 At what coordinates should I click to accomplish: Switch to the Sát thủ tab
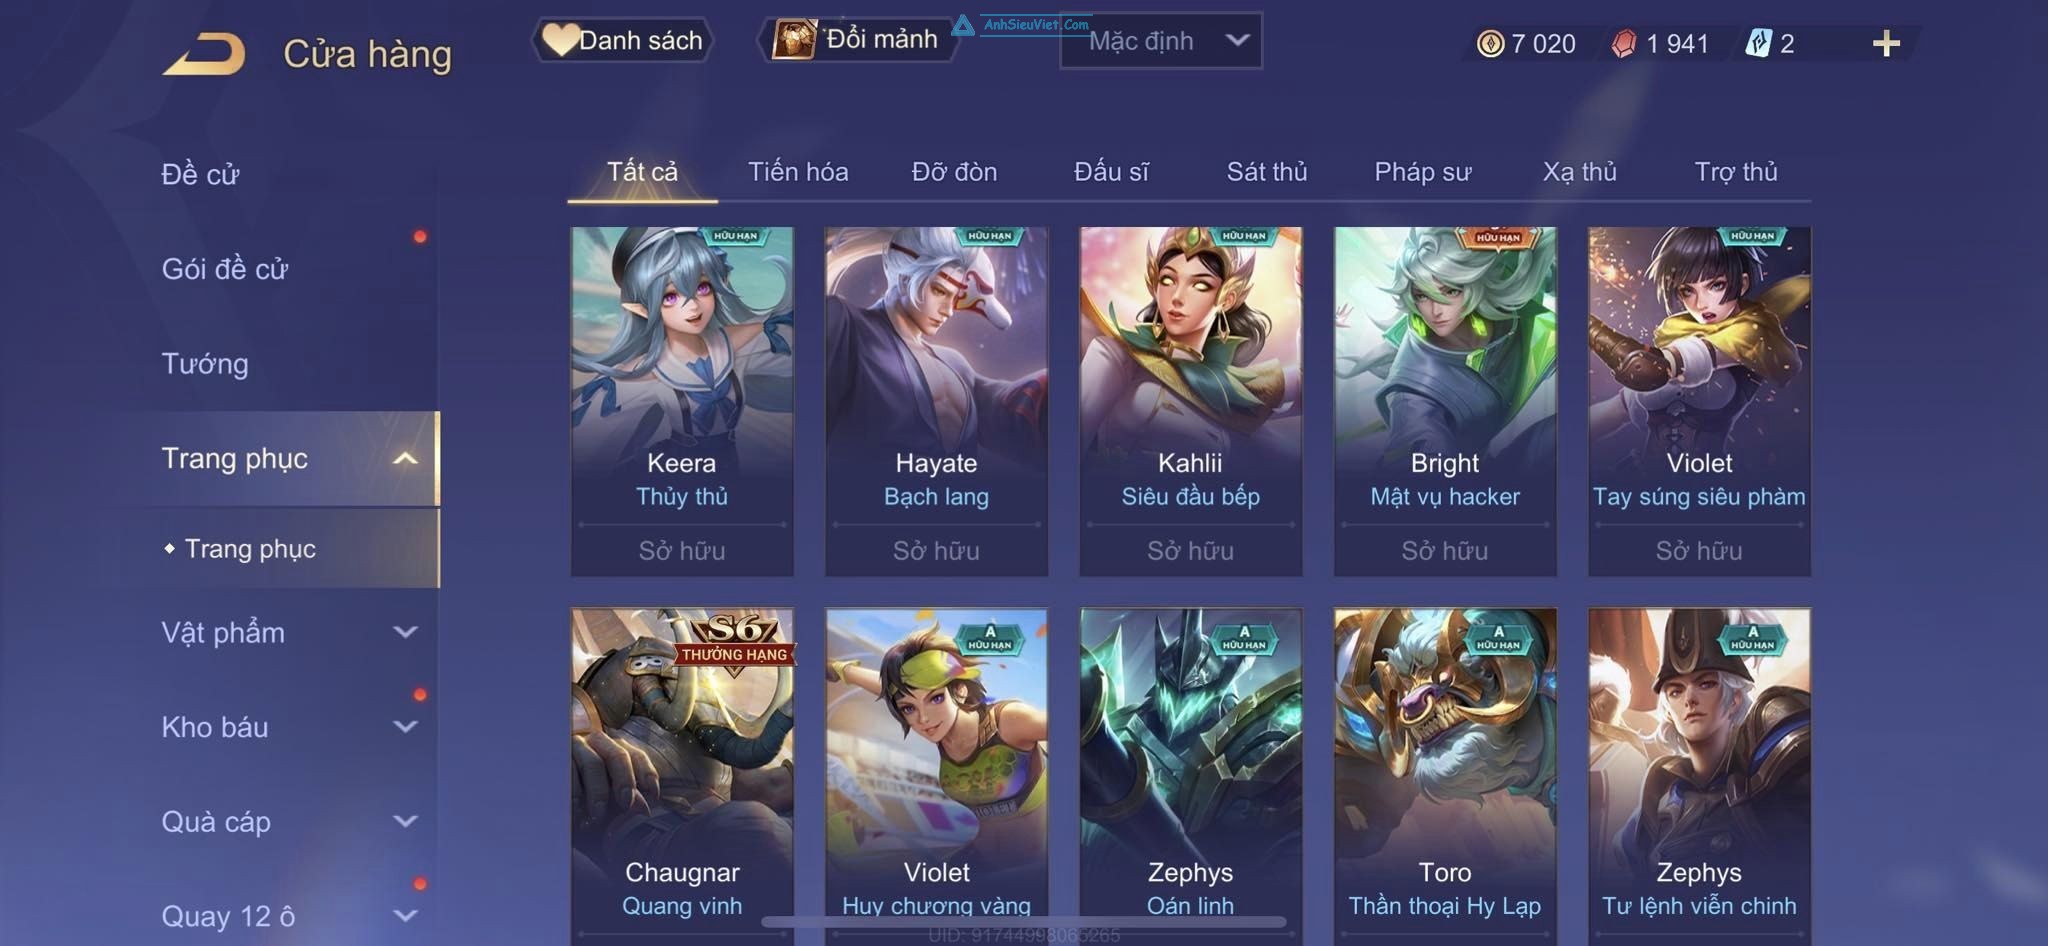[1267, 172]
